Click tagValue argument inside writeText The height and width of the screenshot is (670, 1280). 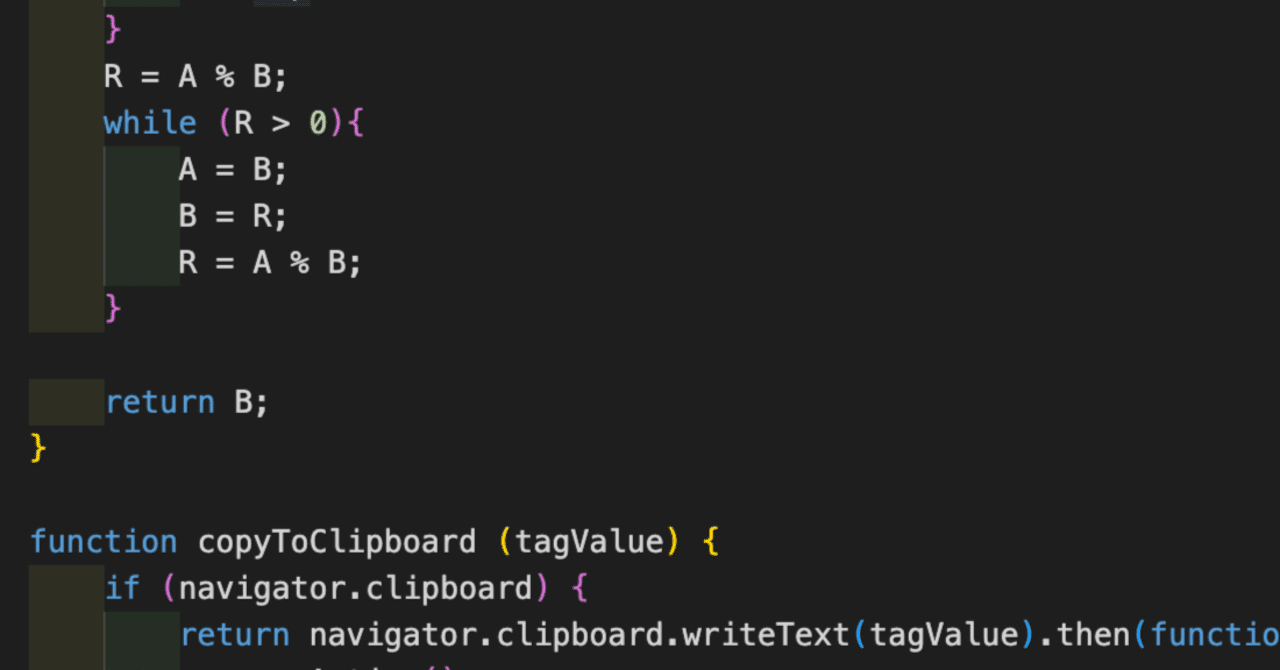(943, 635)
